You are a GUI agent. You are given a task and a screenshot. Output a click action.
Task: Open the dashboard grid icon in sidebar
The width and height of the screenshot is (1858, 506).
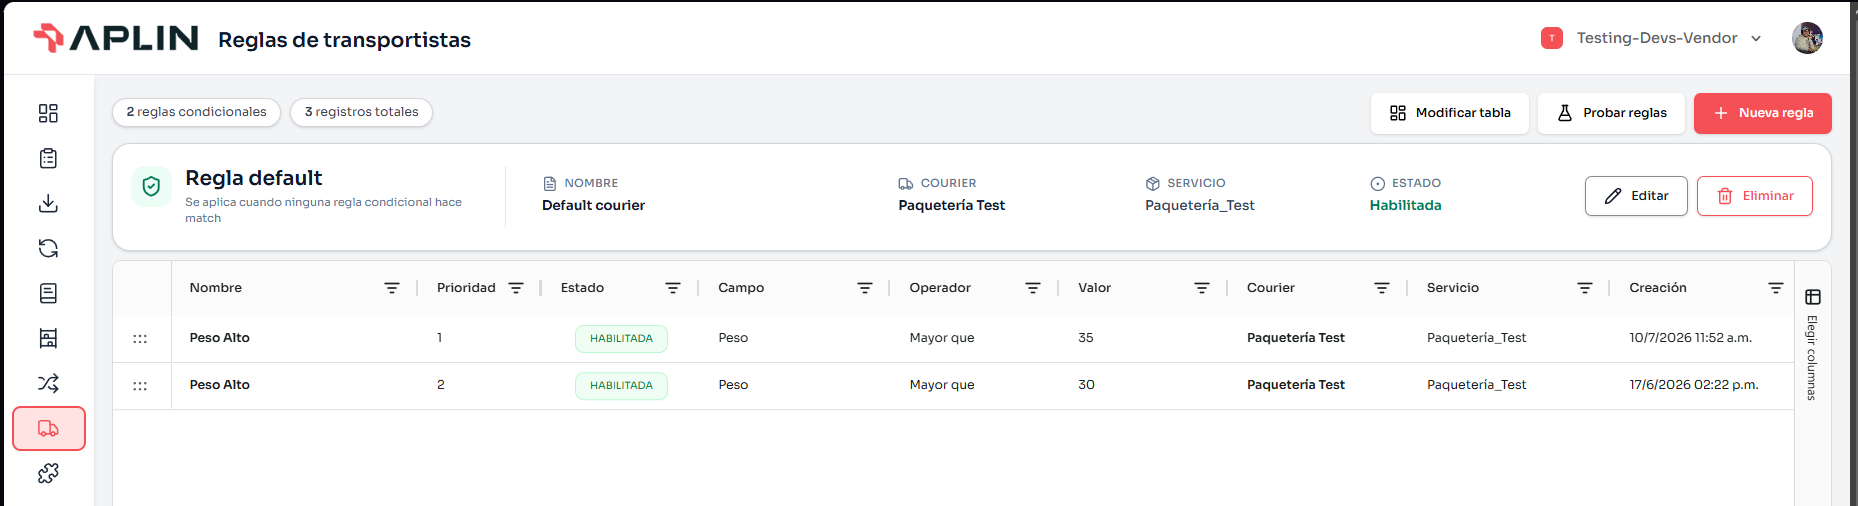pyautogui.click(x=48, y=113)
